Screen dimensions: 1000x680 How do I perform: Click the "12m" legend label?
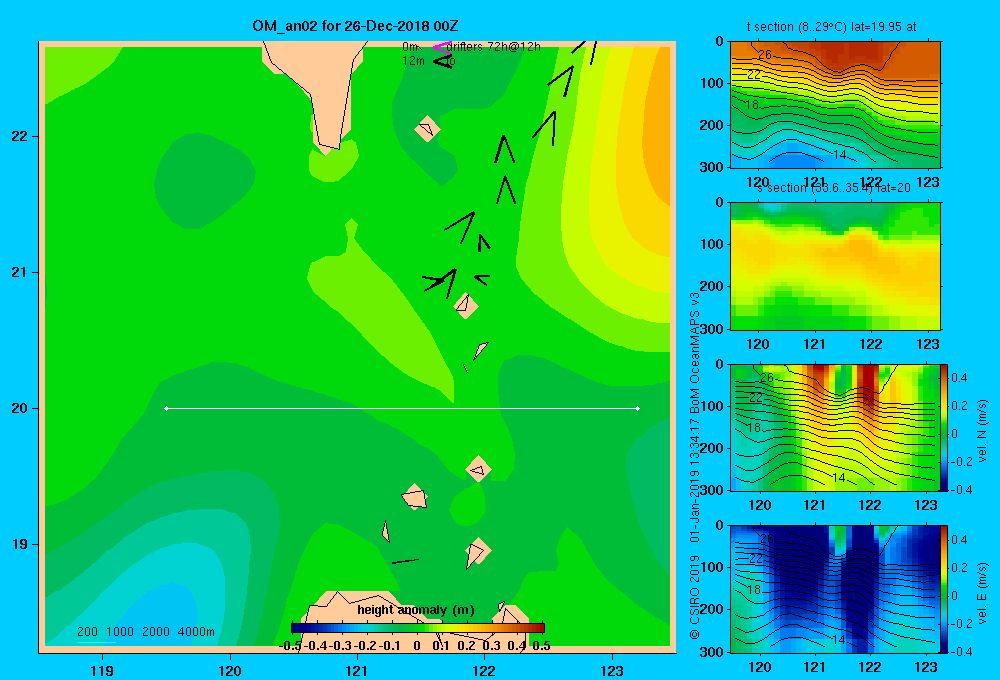click(x=413, y=61)
